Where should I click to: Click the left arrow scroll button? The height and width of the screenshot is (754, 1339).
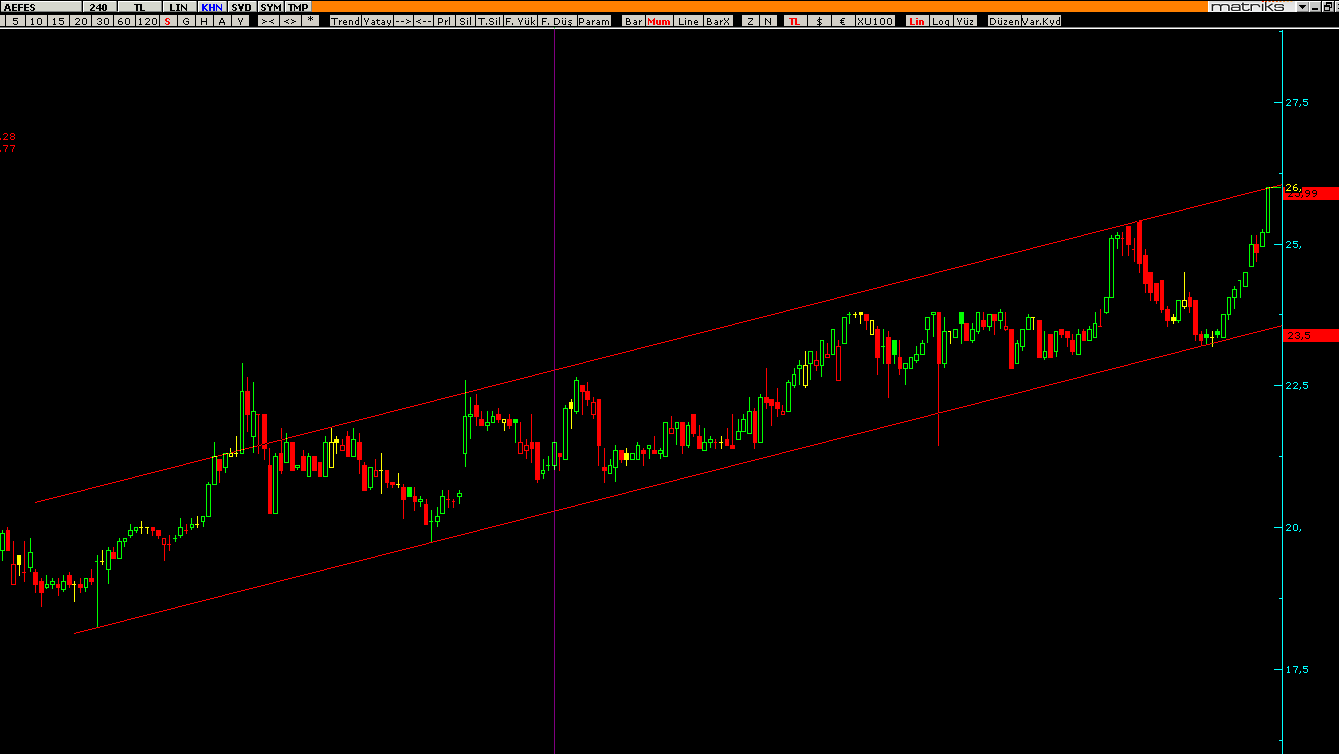pyautogui.click(x=423, y=21)
